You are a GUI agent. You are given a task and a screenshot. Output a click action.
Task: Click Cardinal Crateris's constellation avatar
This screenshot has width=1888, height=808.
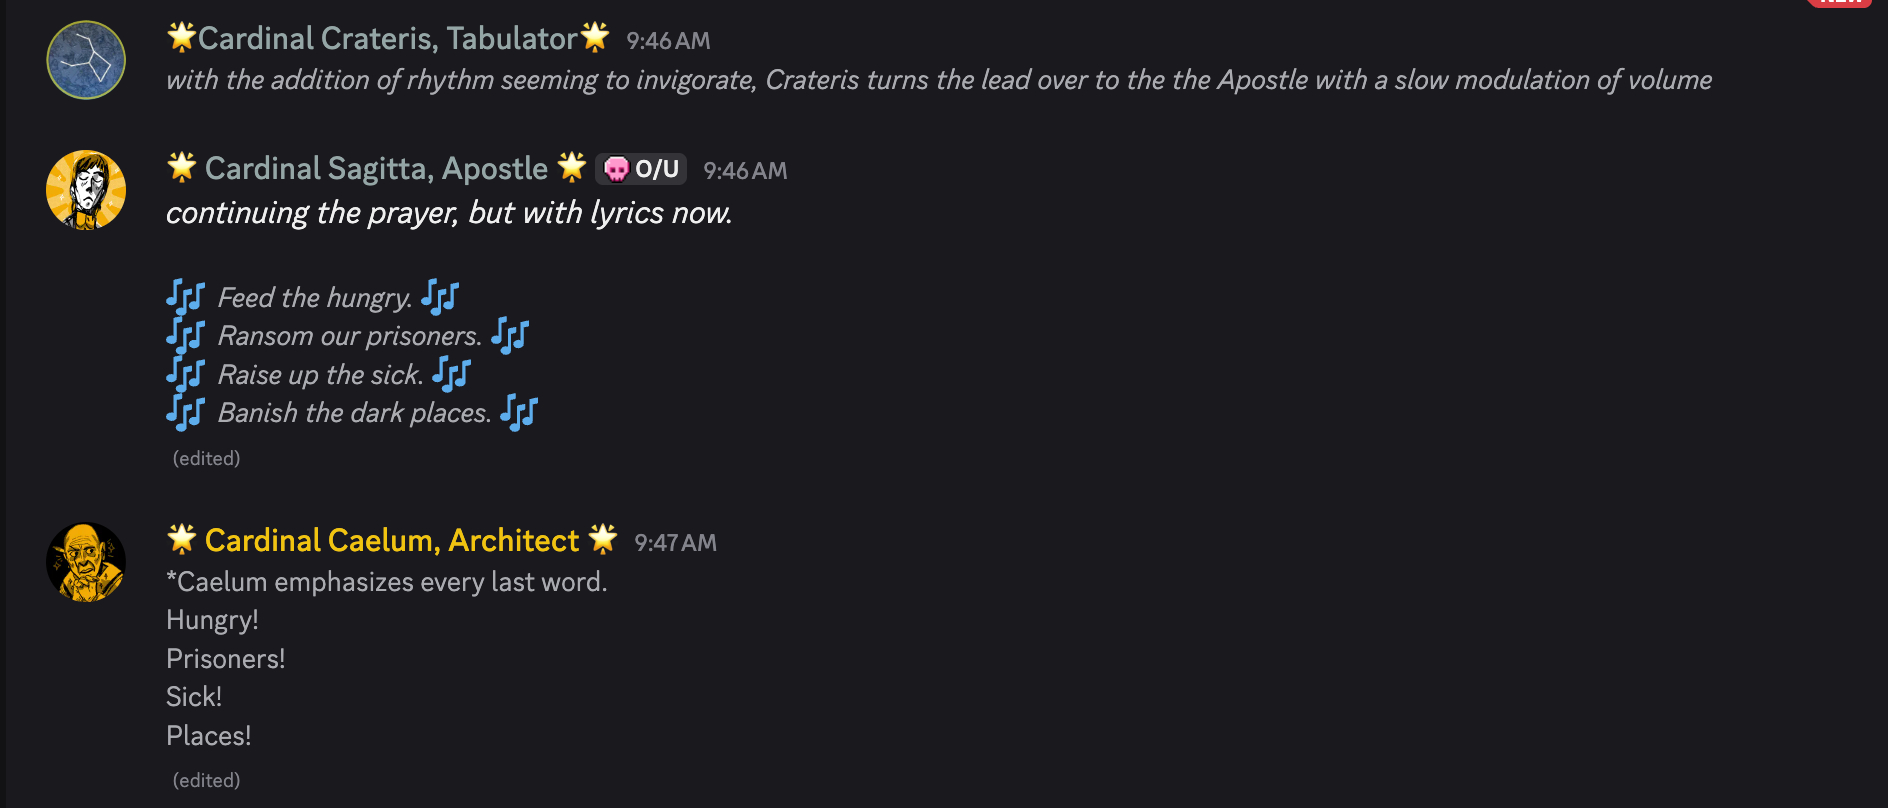pos(86,60)
